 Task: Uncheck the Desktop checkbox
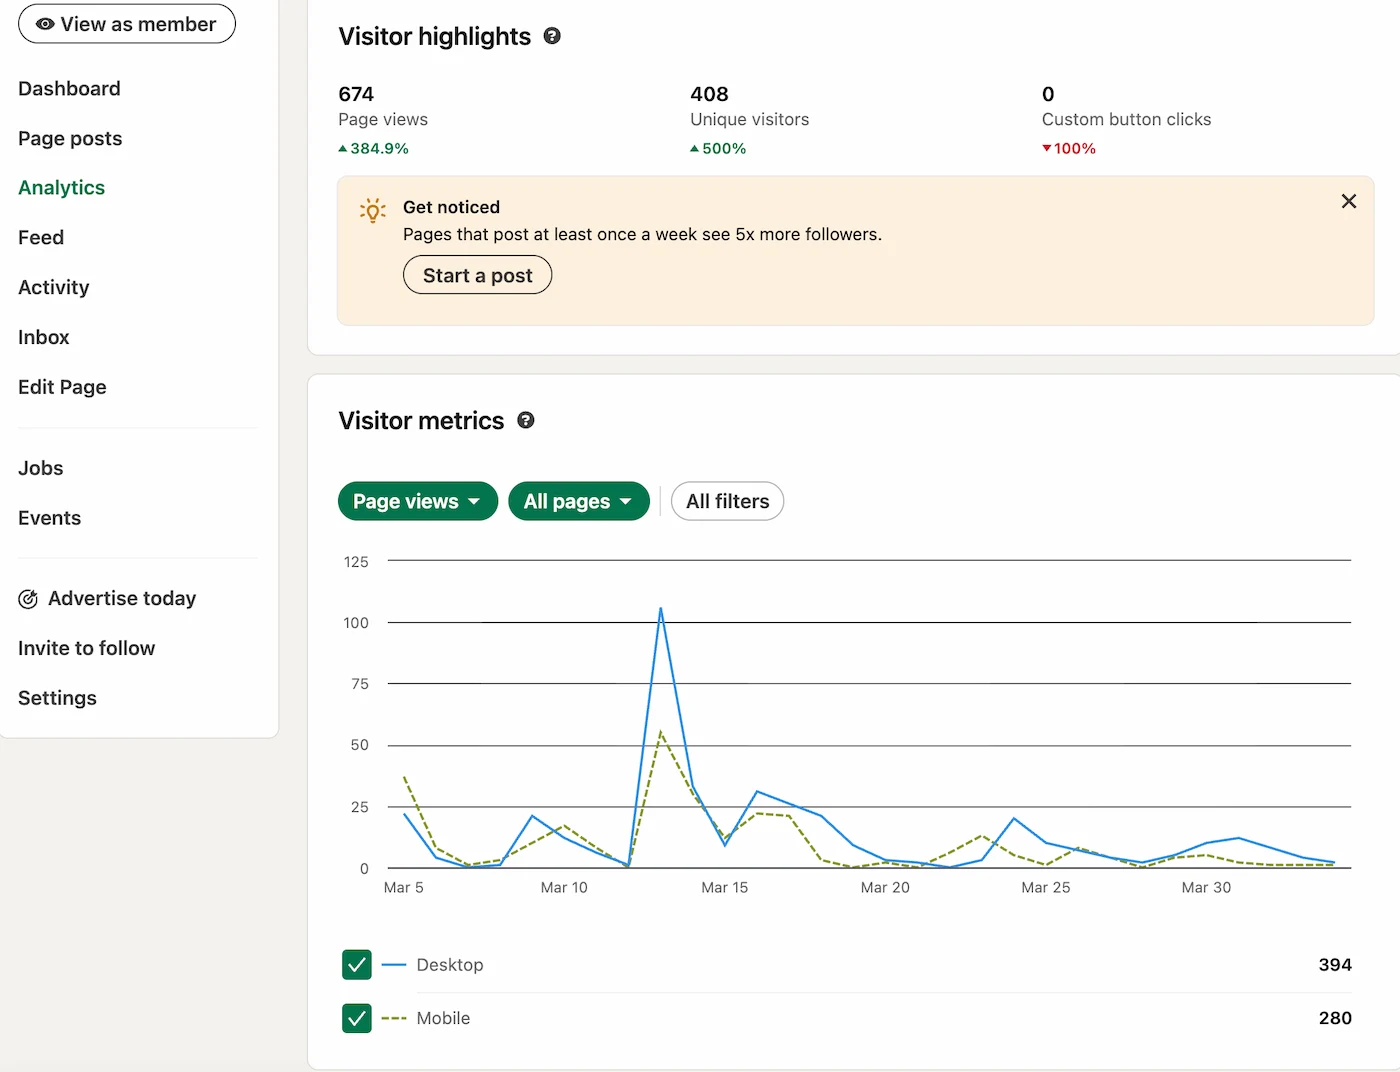[356, 964]
